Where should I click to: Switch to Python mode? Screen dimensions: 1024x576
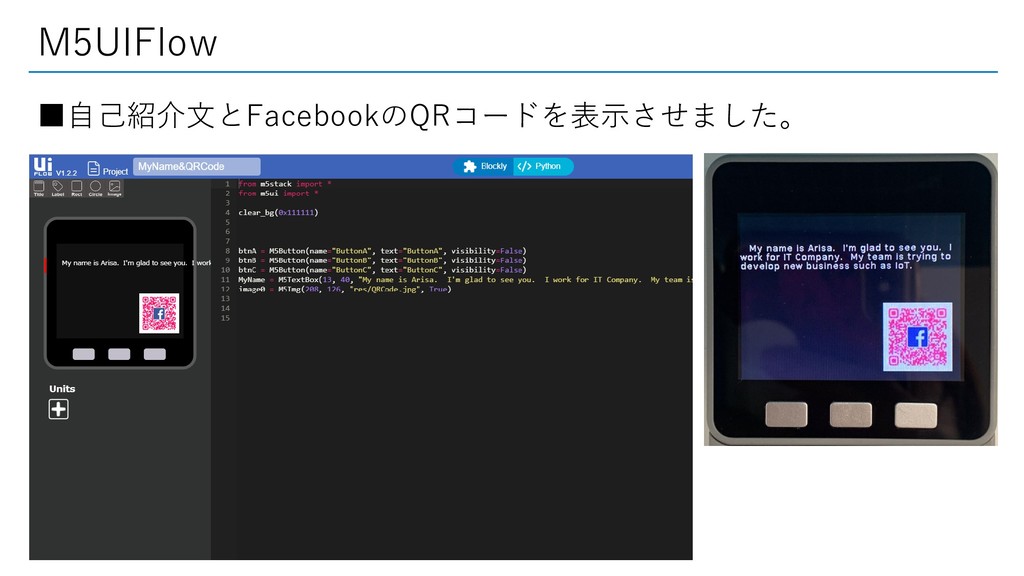tap(541, 167)
